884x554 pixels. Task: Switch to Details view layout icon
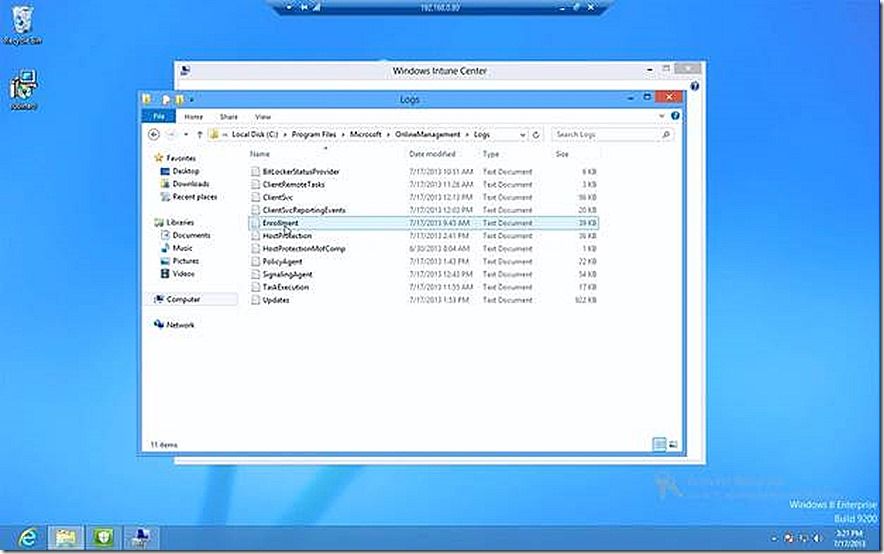click(659, 445)
